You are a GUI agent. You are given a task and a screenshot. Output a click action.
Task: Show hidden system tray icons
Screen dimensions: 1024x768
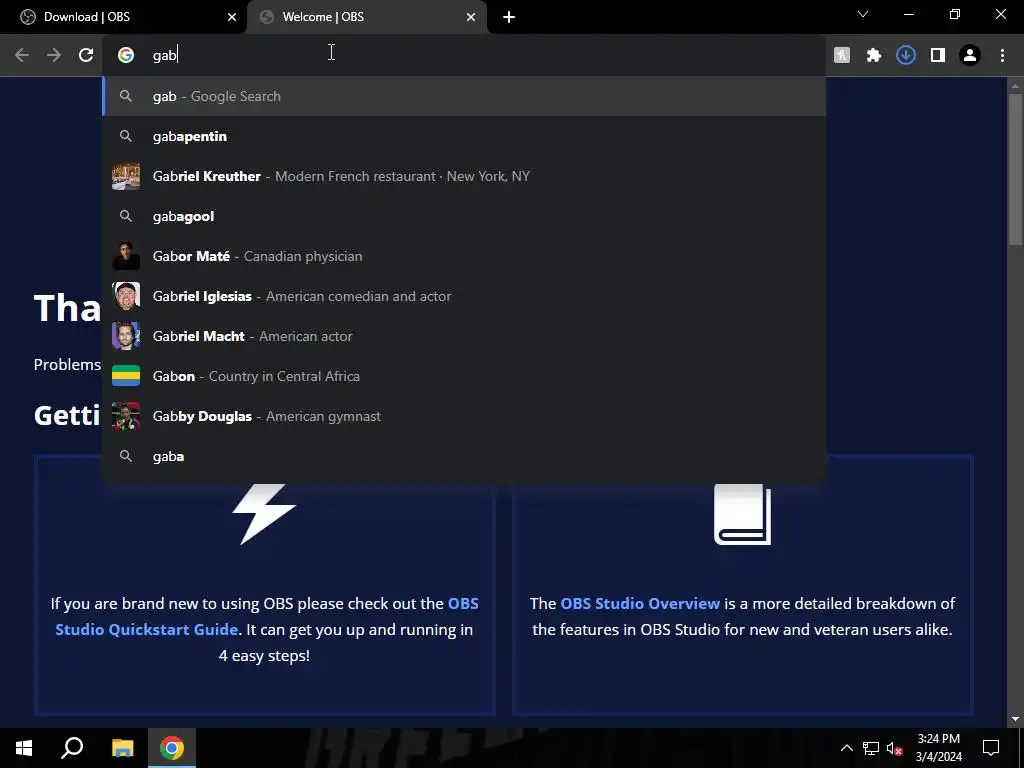click(x=846, y=748)
